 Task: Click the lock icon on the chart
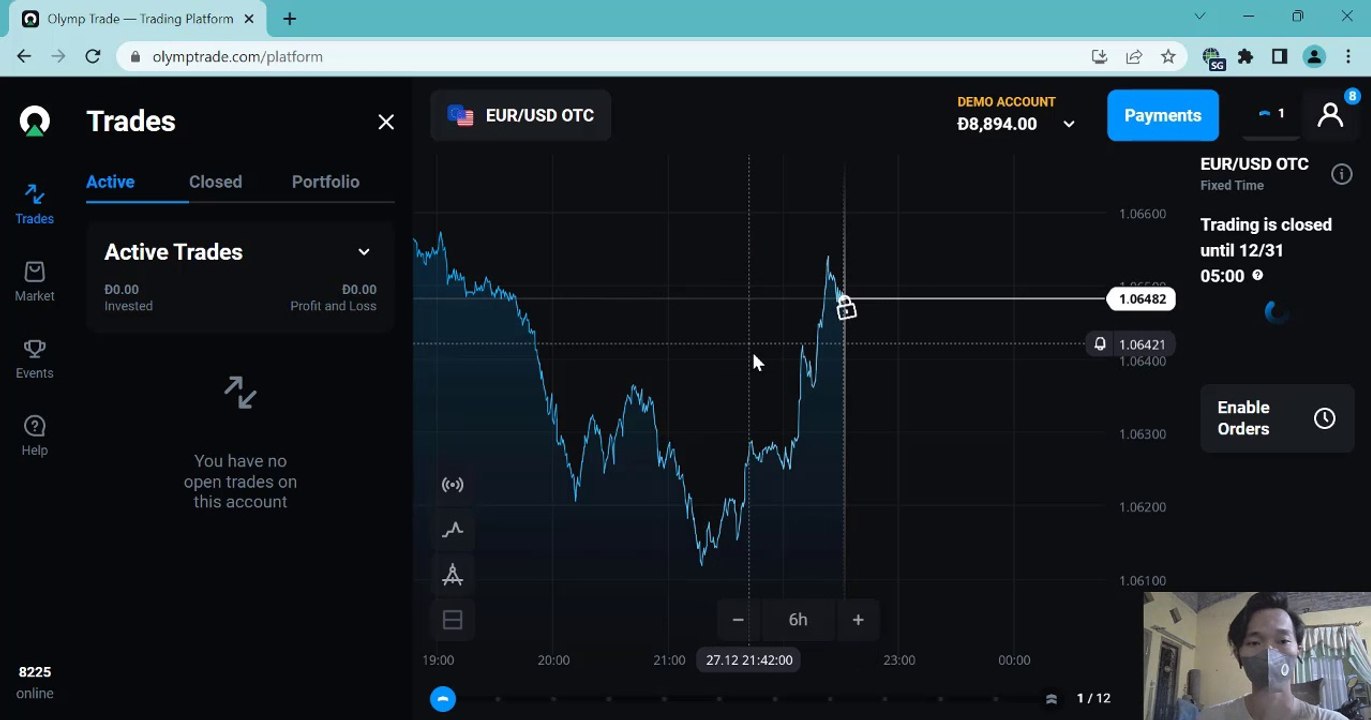tap(846, 308)
